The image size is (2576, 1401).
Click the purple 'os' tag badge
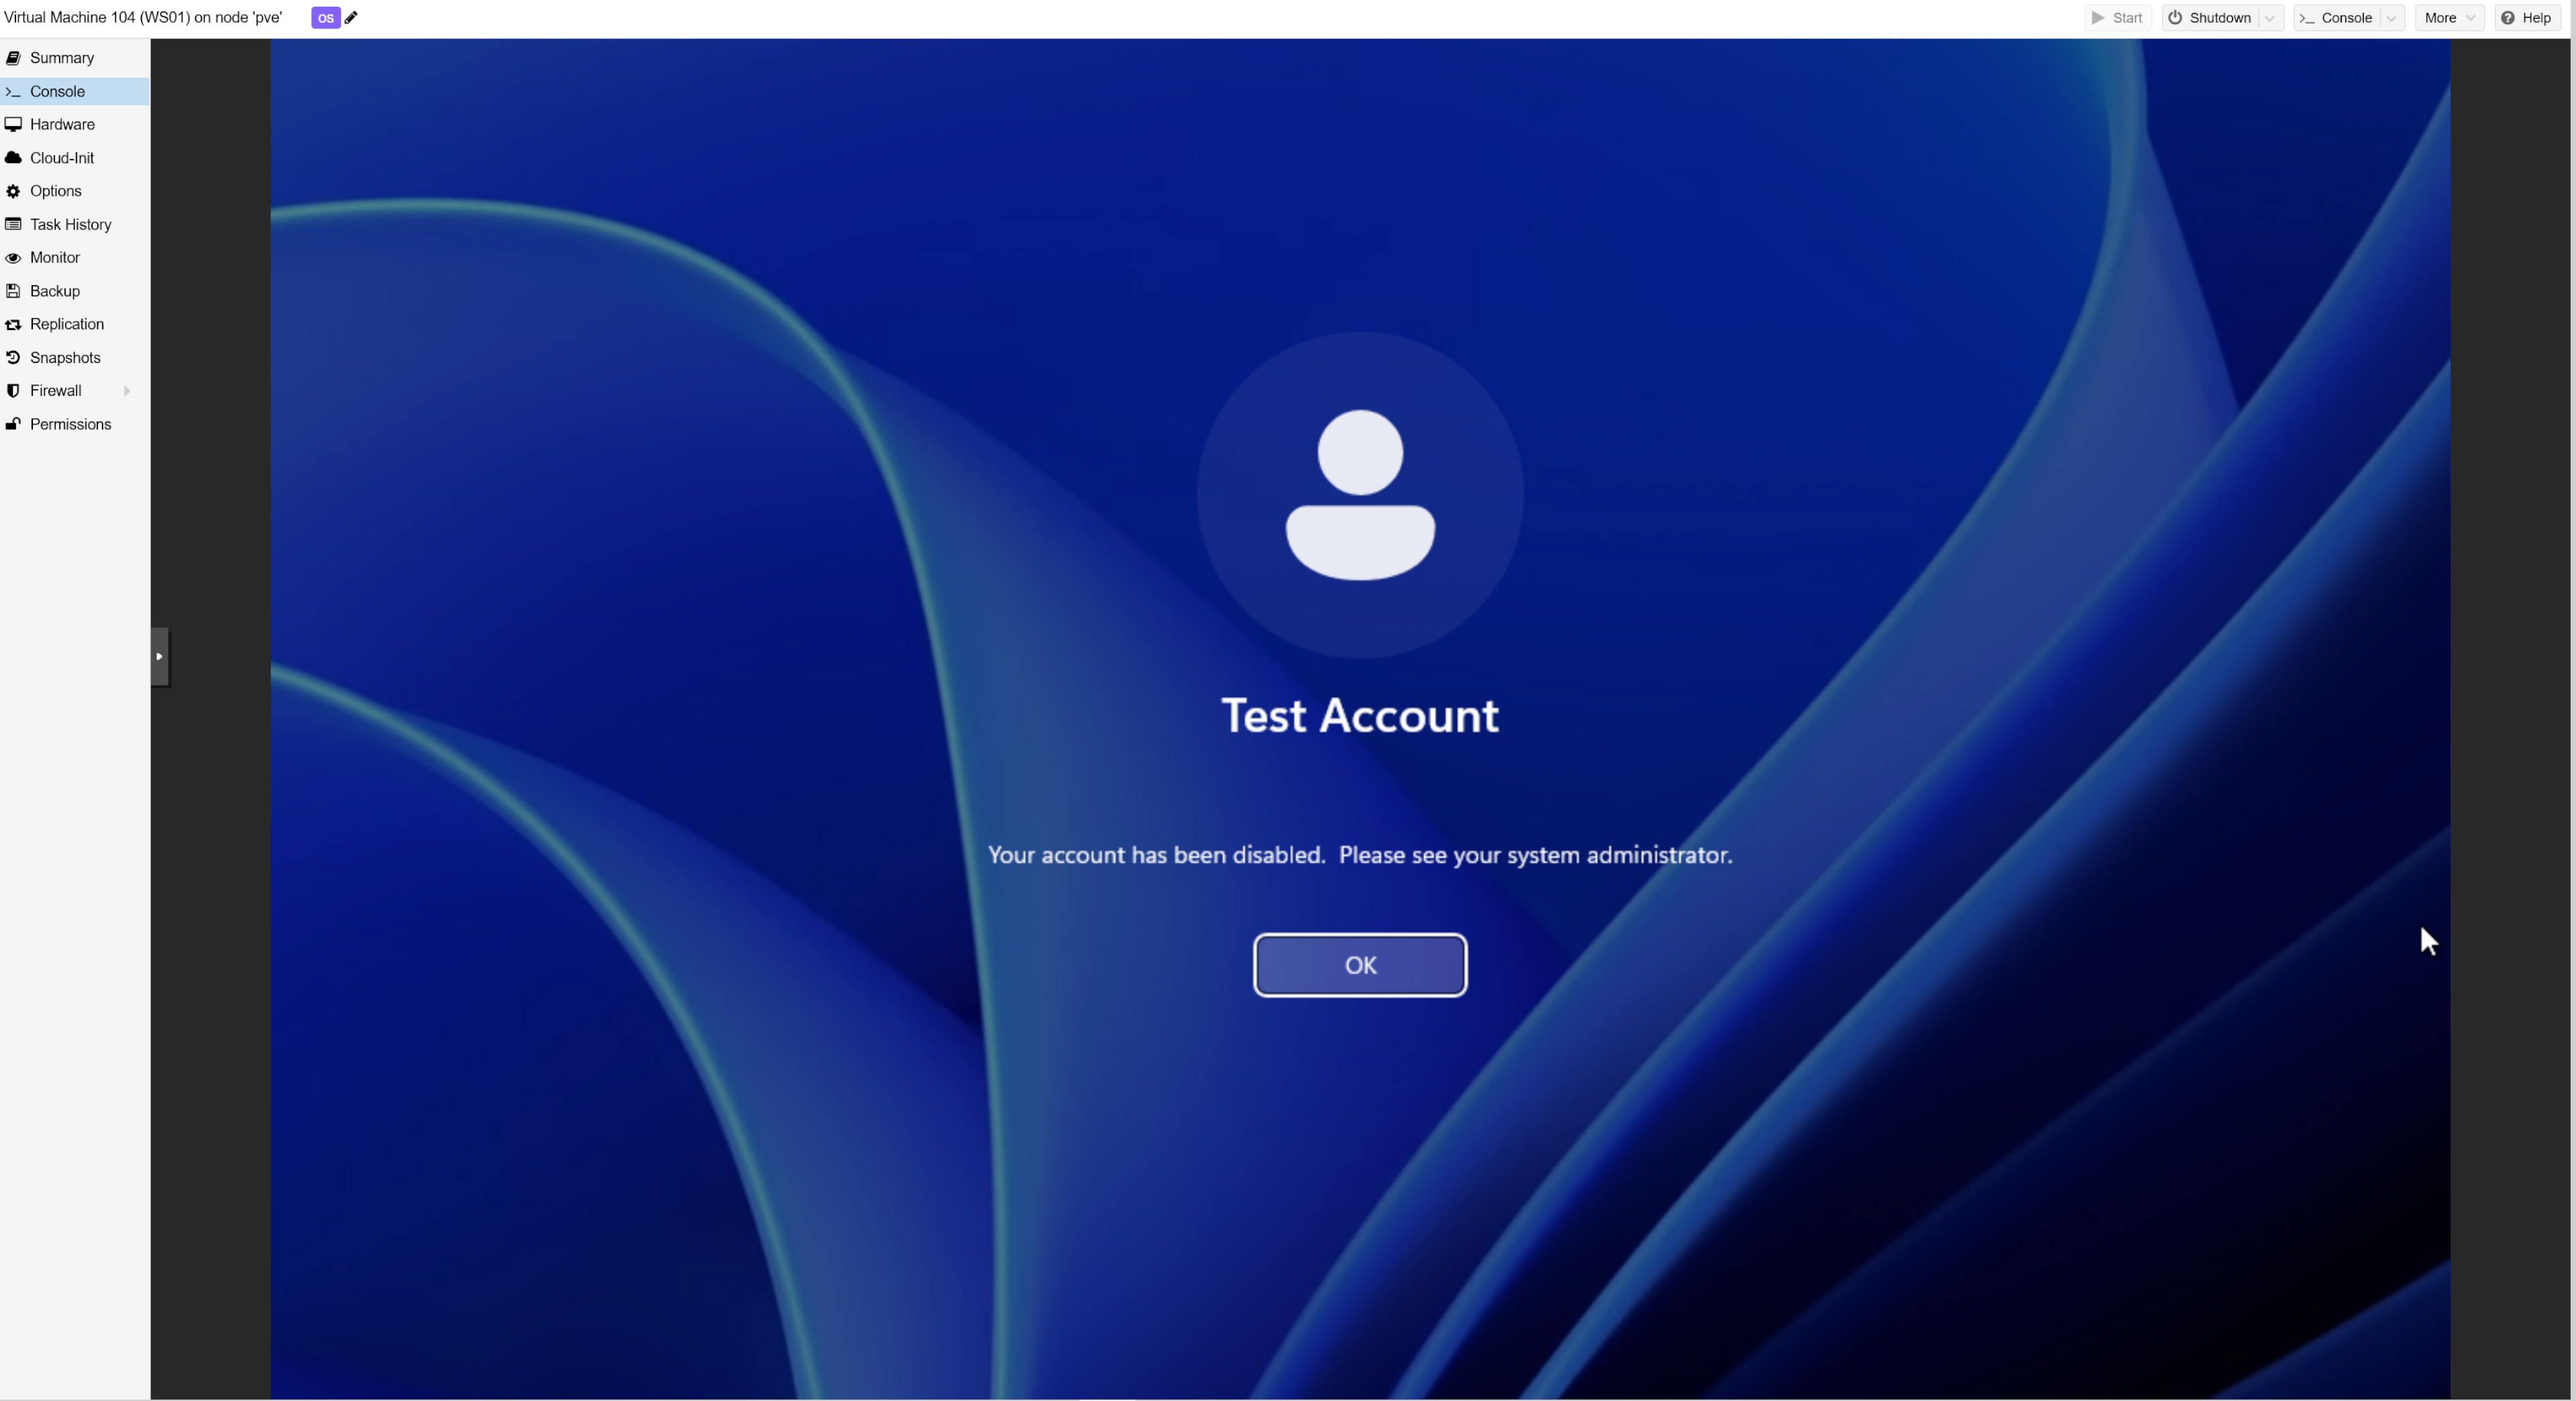click(325, 18)
